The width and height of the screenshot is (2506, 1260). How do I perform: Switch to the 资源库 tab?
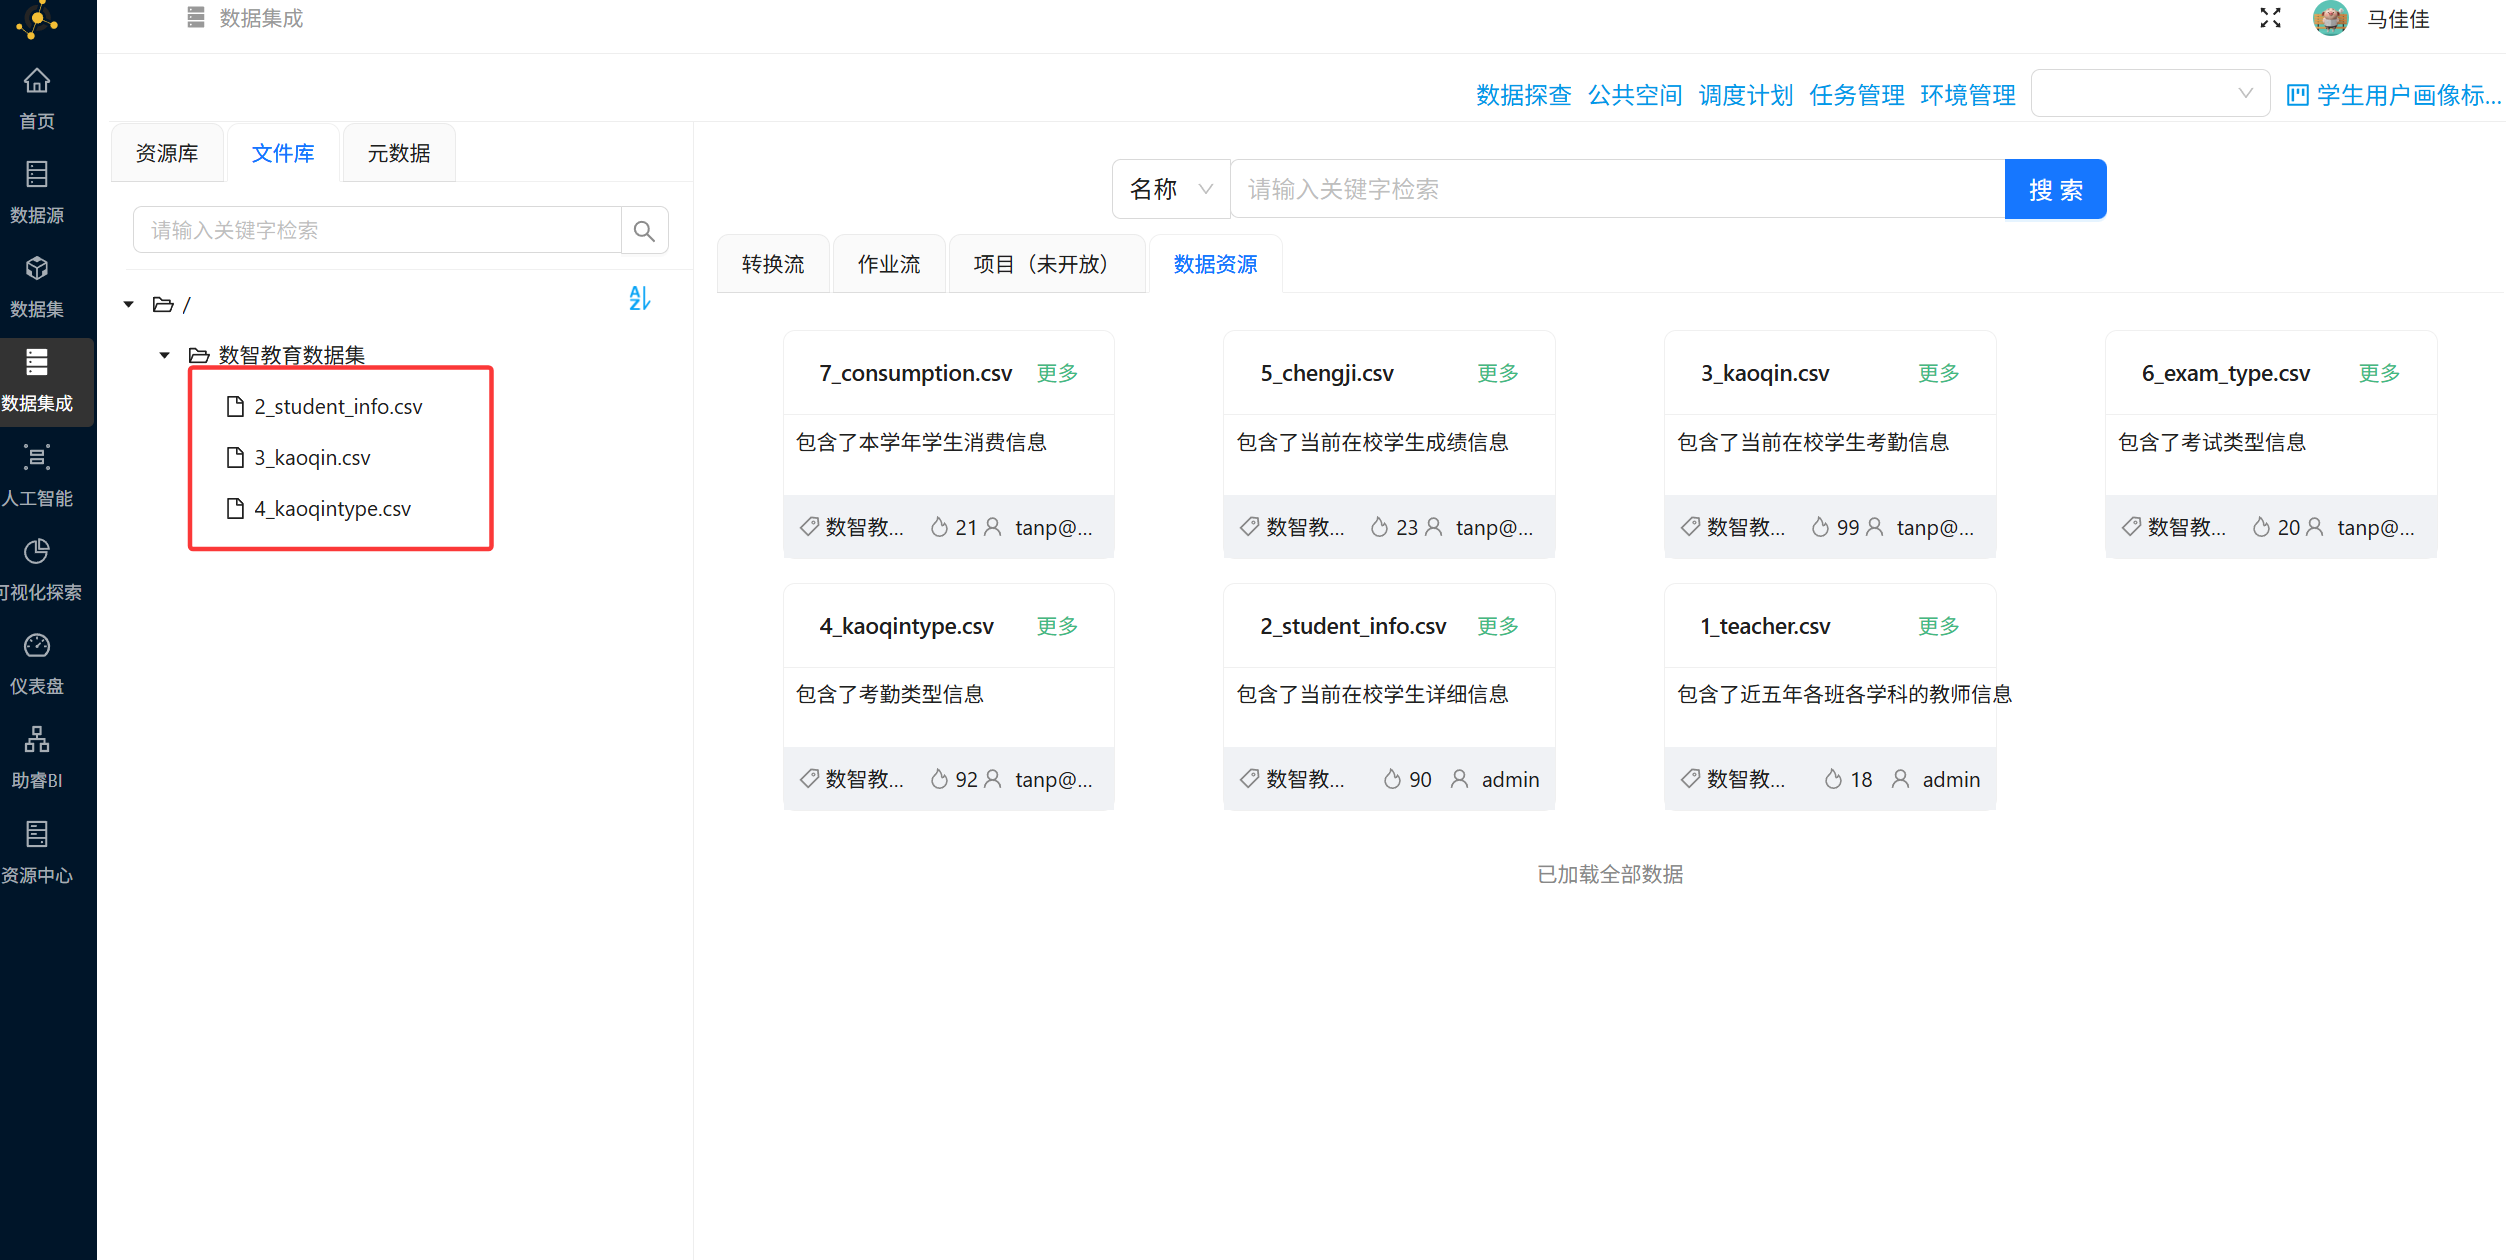pyautogui.click(x=167, y=153)
